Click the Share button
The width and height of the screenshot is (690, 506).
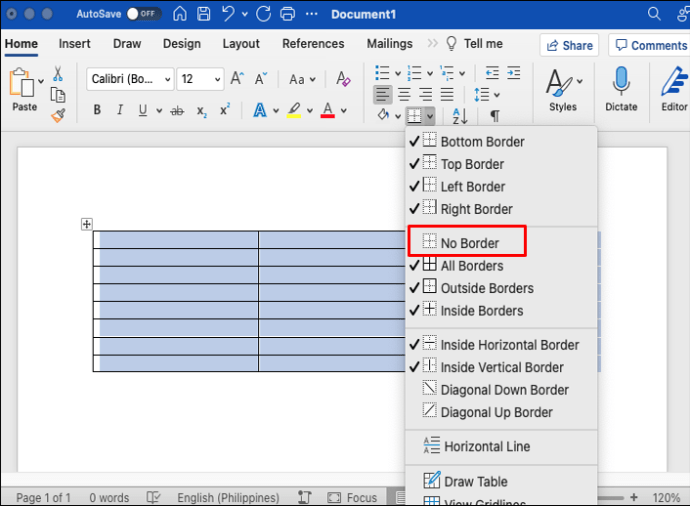coord(568,45)
